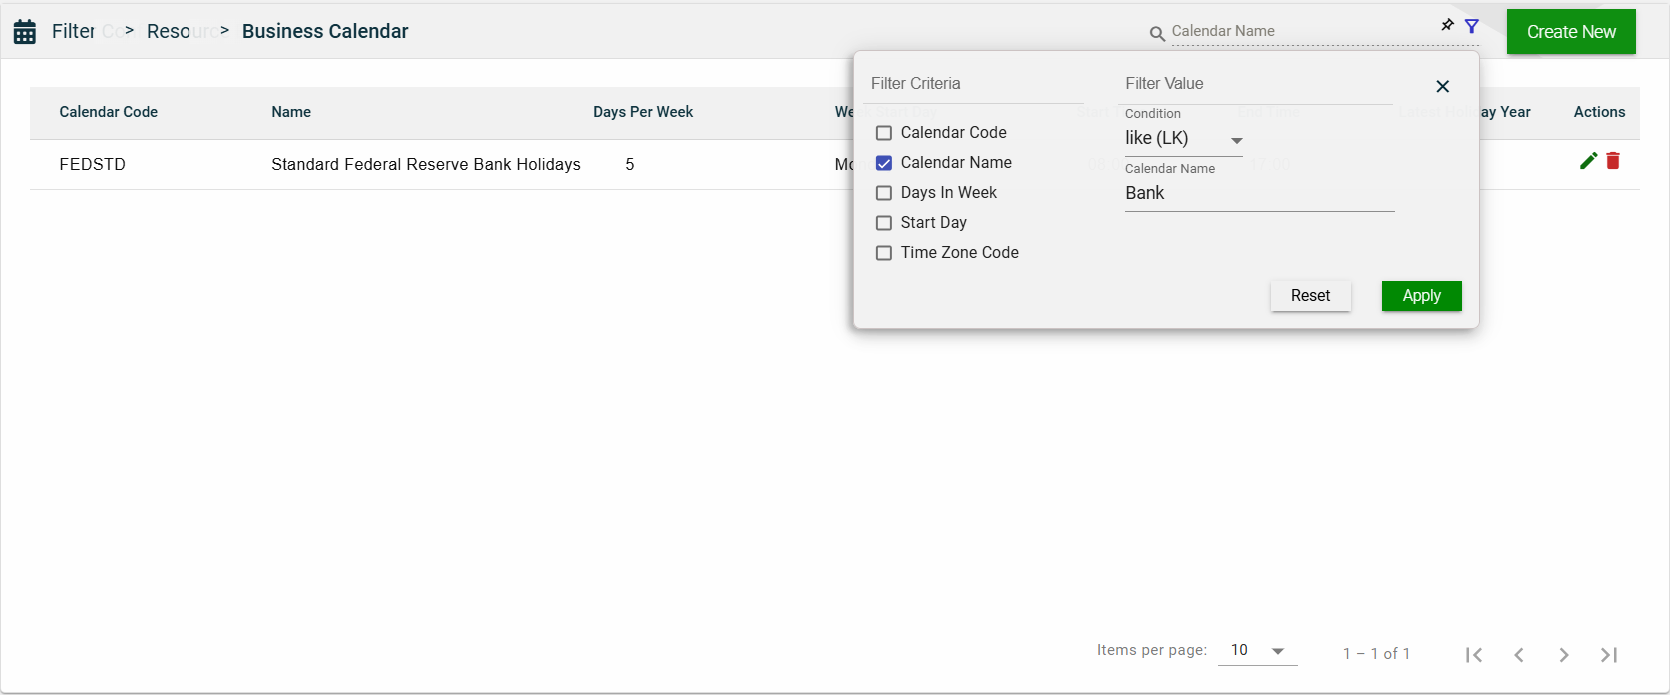Jump to the first page of results
This screenshot has height=695, width=1670.
pyautogui.click(x=1474, y=655)
